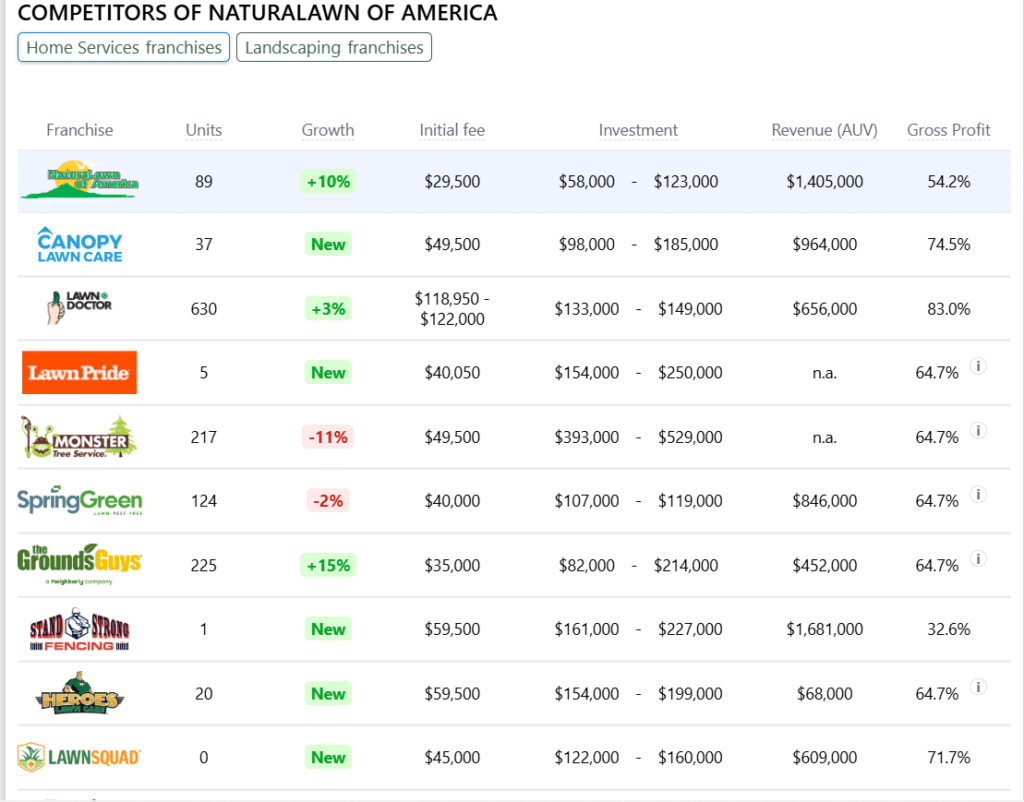Image resolution: width=1024 pixels, height=802 pixels.
Task: Open the Canopy Lawn Care logo
Action: pos(80,244)
